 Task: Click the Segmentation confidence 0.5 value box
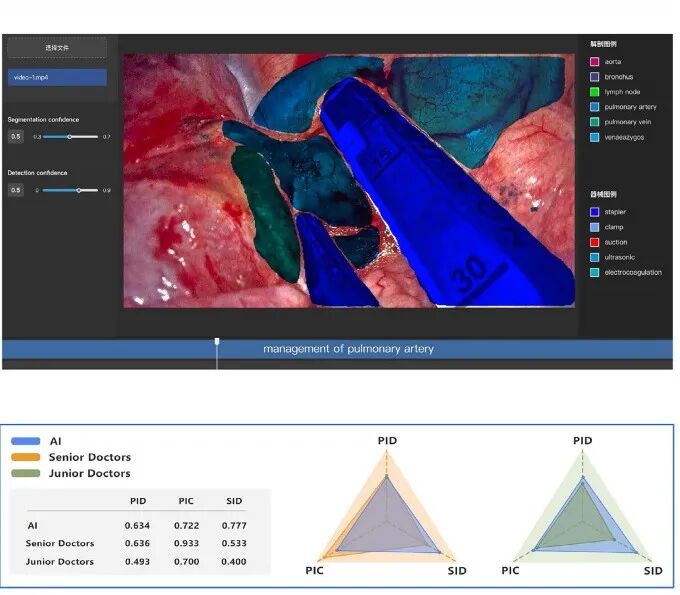coord(16,136)
